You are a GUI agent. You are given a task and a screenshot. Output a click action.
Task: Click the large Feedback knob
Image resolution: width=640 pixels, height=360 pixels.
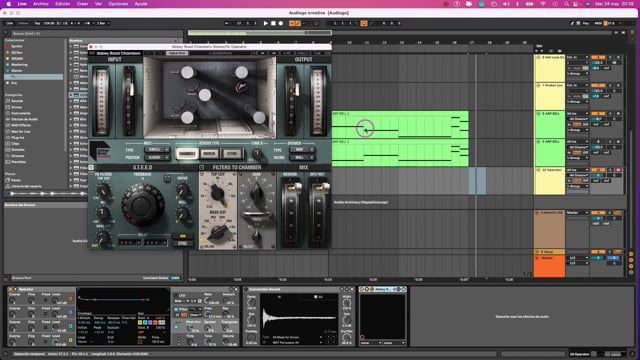coord(142,204)
